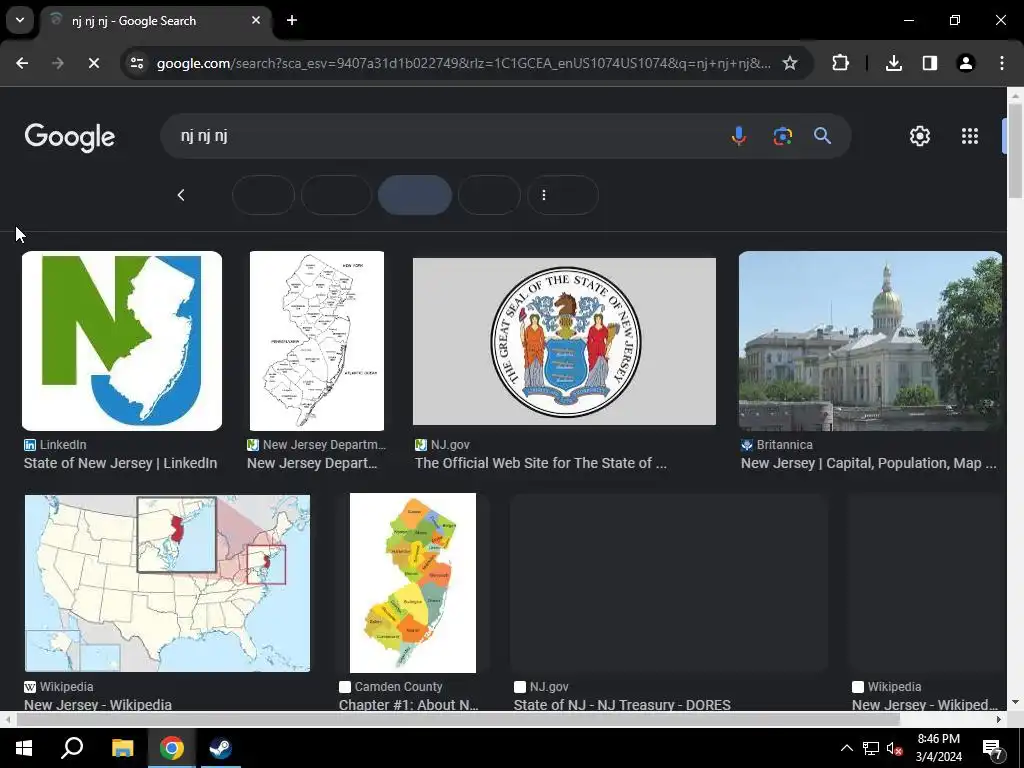Open 'The Official Web Site for The State of' link

(541, 463)
